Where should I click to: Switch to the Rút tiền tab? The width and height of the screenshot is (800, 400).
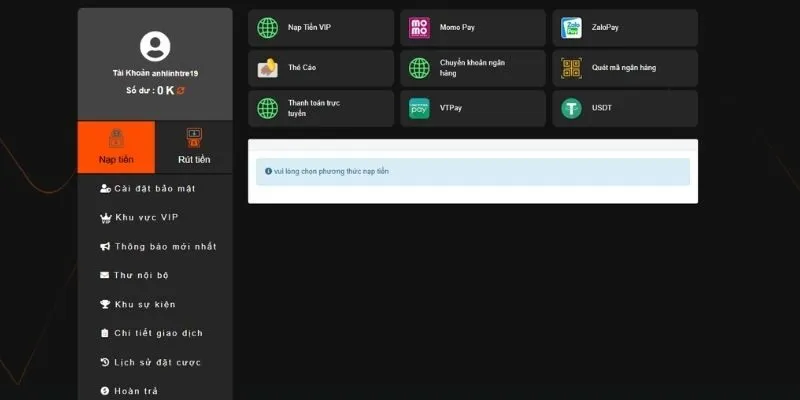pyautogui.click(x=194, y=147)
